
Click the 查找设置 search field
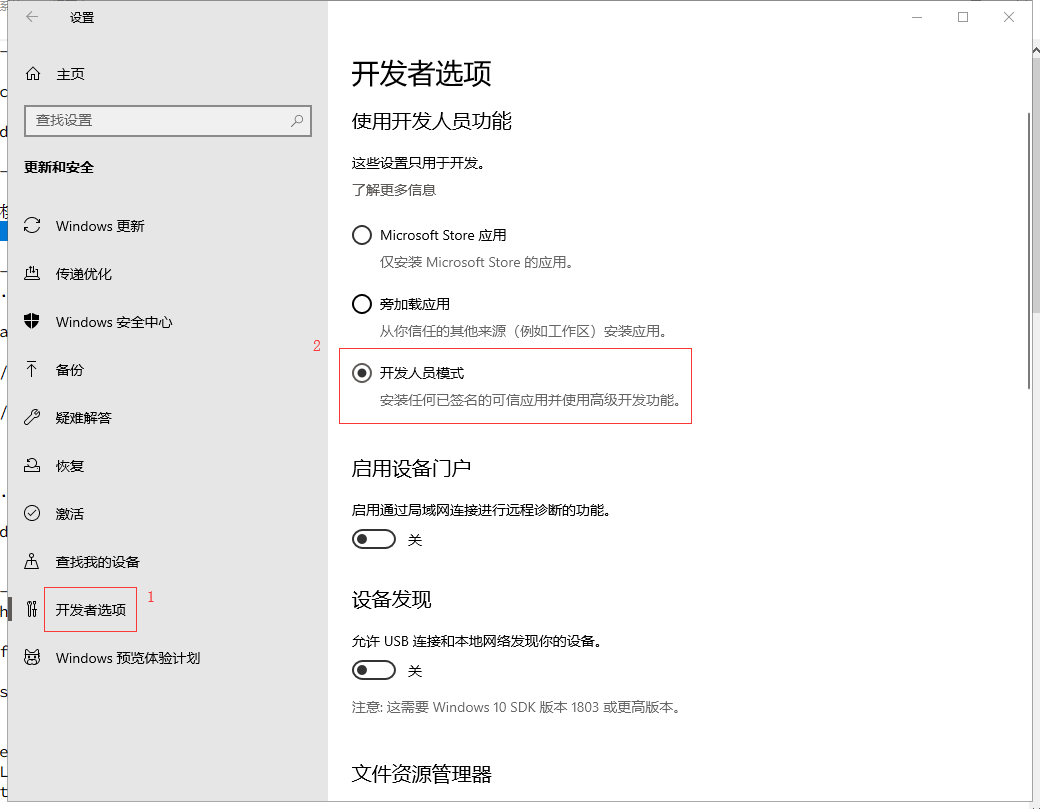(168, 121)
